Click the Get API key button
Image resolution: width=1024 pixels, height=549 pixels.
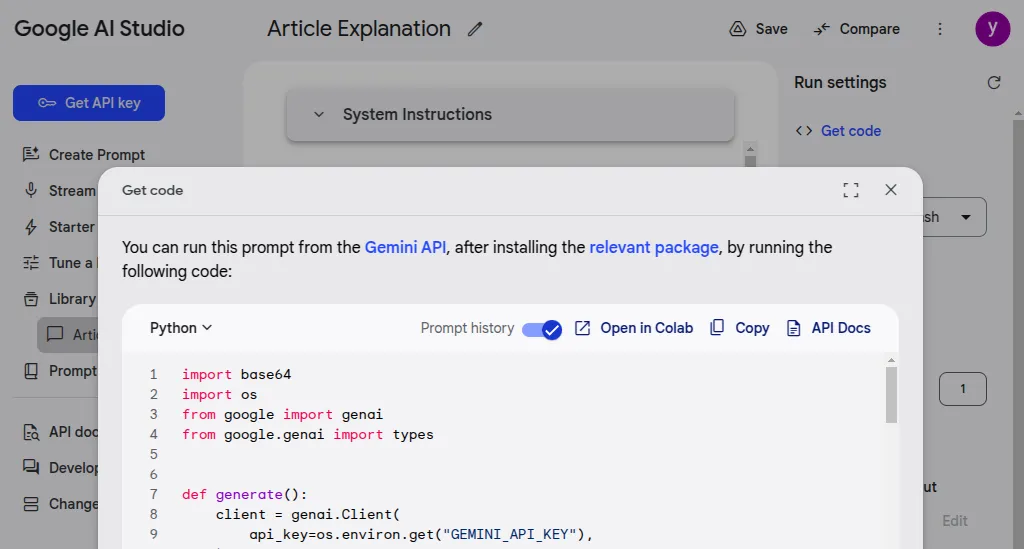tap(89, 102)
